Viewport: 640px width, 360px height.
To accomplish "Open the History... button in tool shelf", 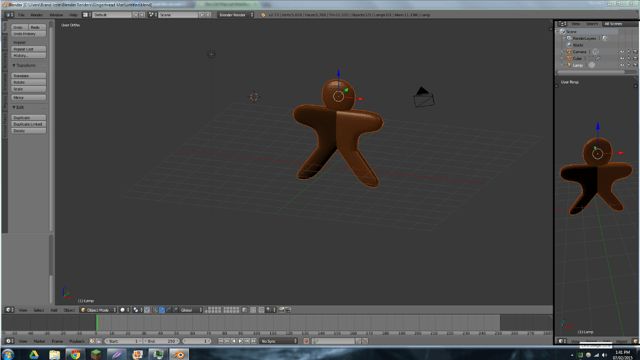I will click(29, 55).
